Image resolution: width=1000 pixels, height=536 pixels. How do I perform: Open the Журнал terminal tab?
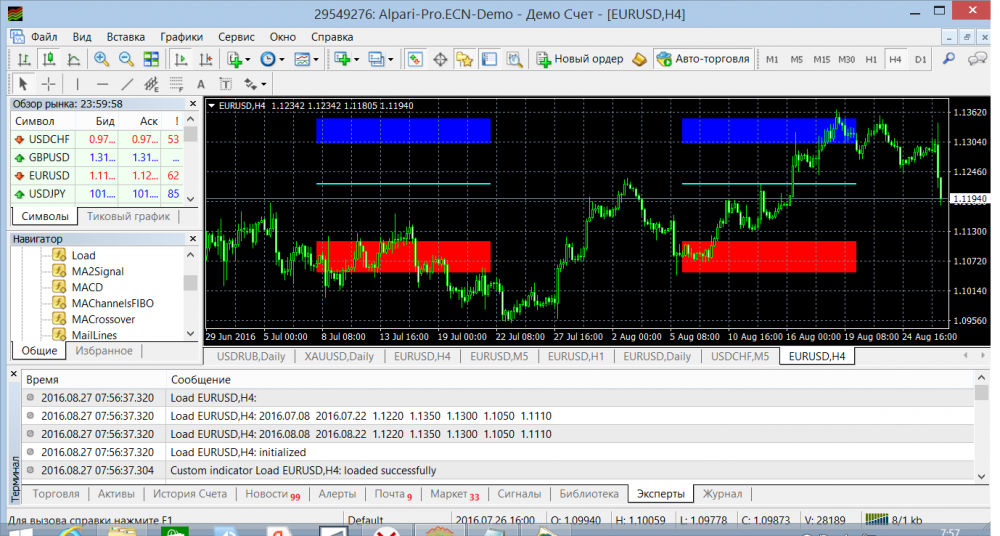pyautogui.click(x=722, y=494)
